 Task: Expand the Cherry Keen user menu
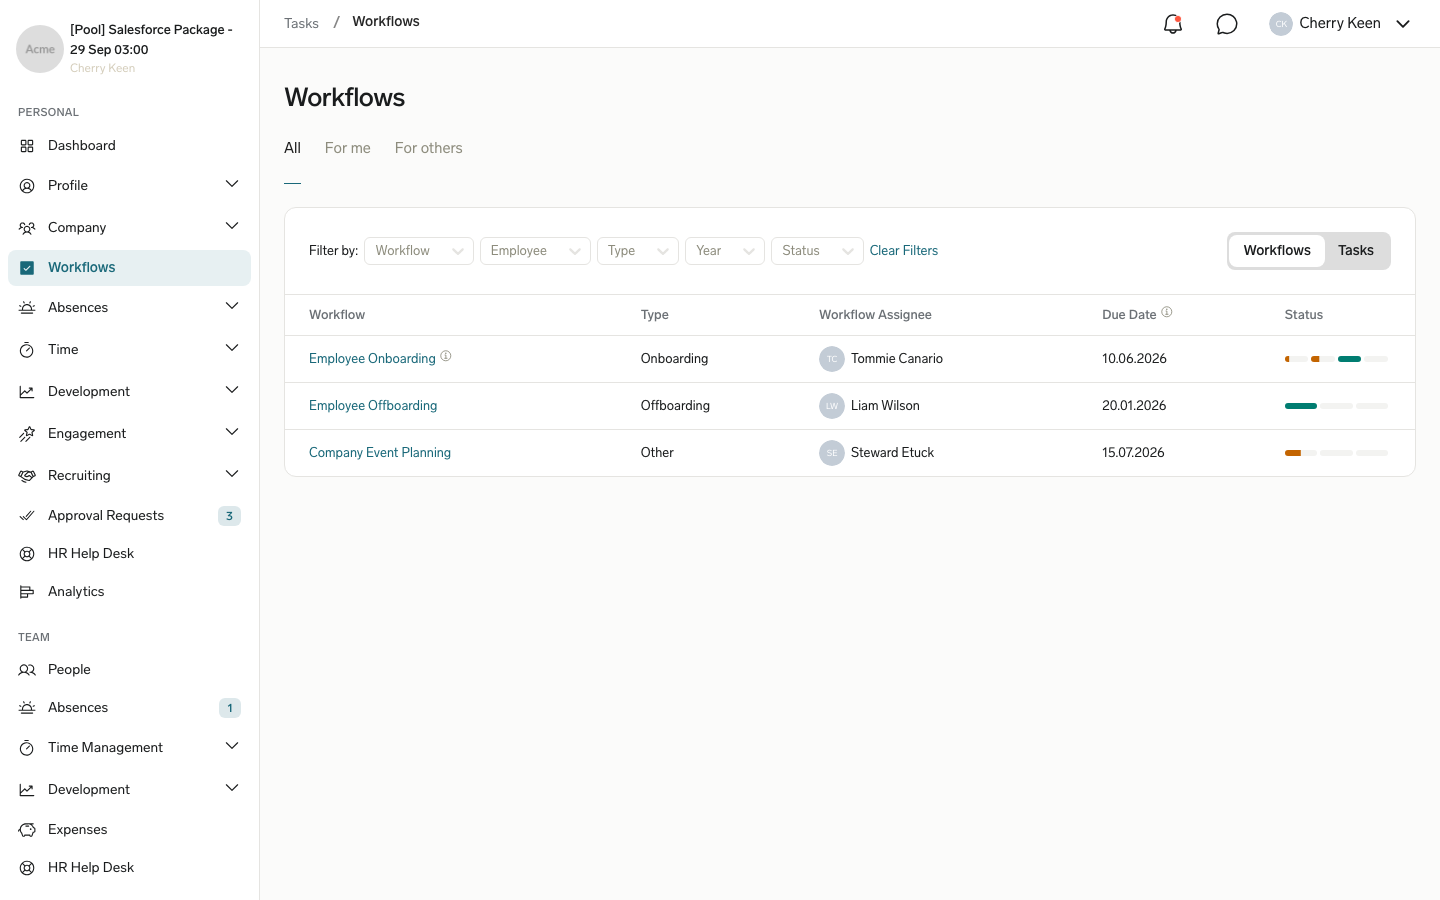coord(1340,24)
